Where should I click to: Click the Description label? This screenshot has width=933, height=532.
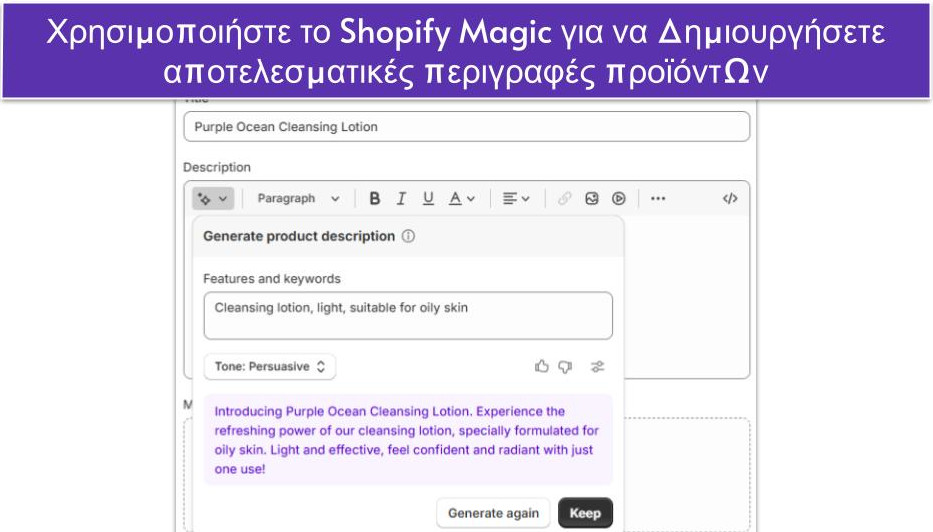217,167
